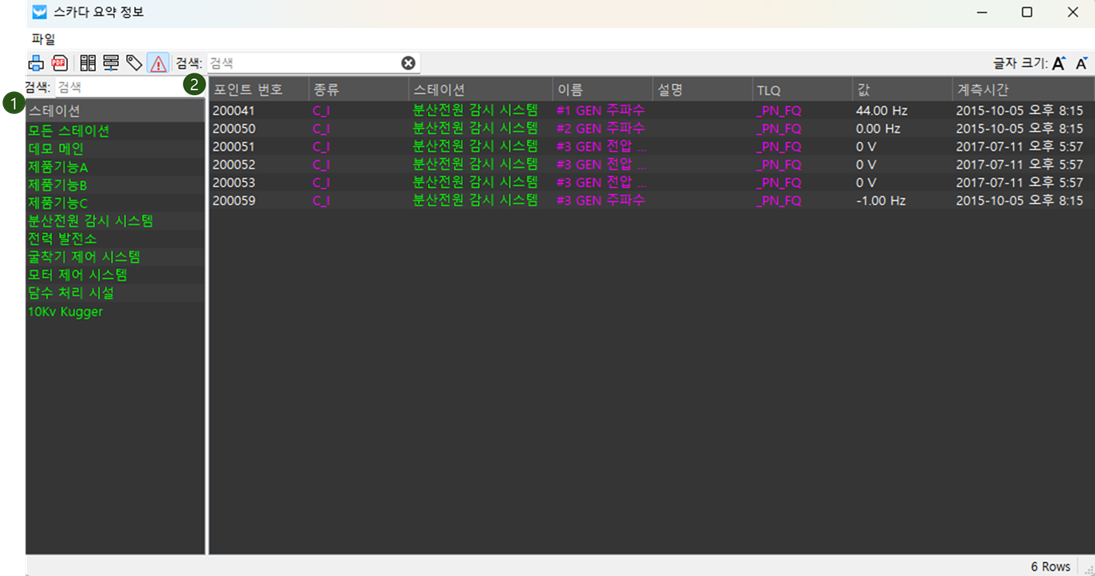This screenshot has height=576, width=1095.
Task: Click the station hierarchy icon in toolbar
Action: tap(111, 63)
